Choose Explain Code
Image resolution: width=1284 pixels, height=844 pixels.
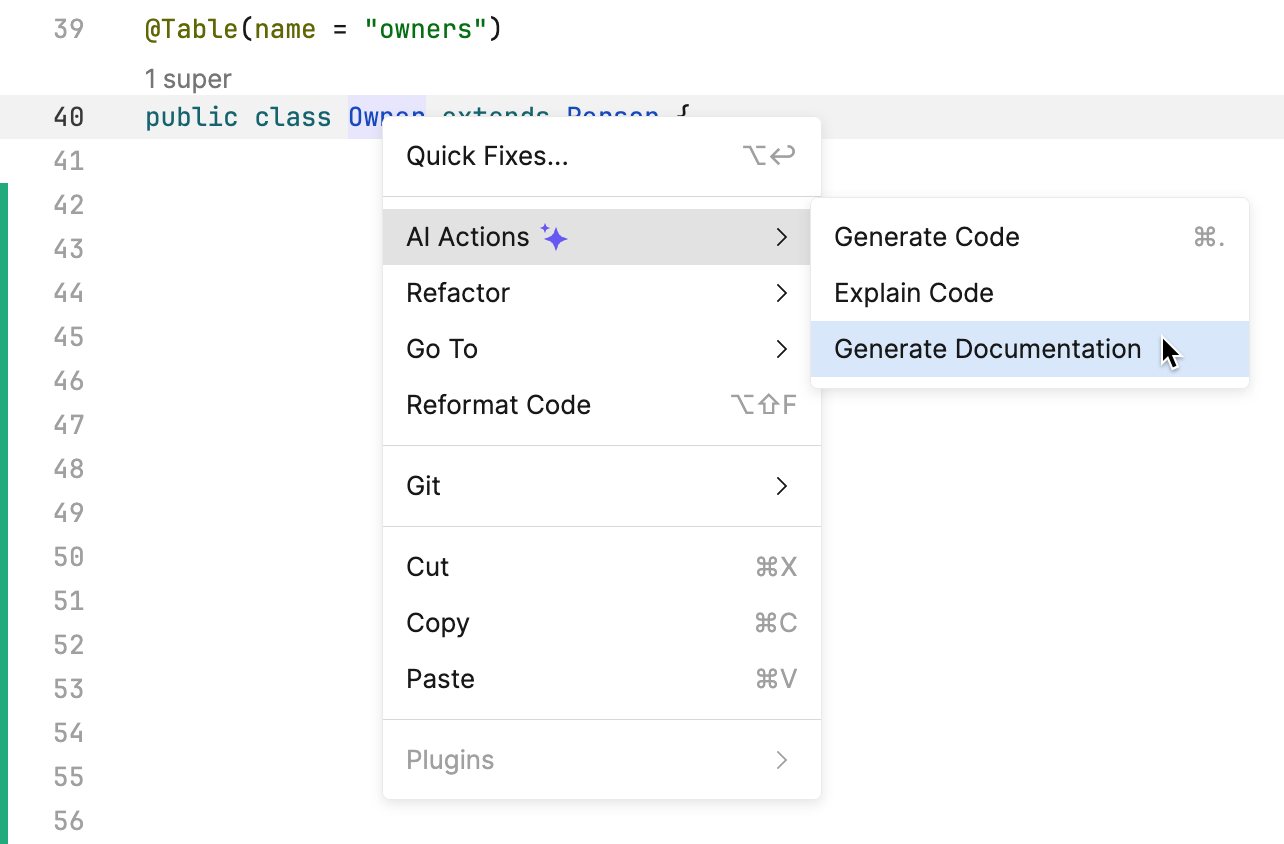[913, 293]
